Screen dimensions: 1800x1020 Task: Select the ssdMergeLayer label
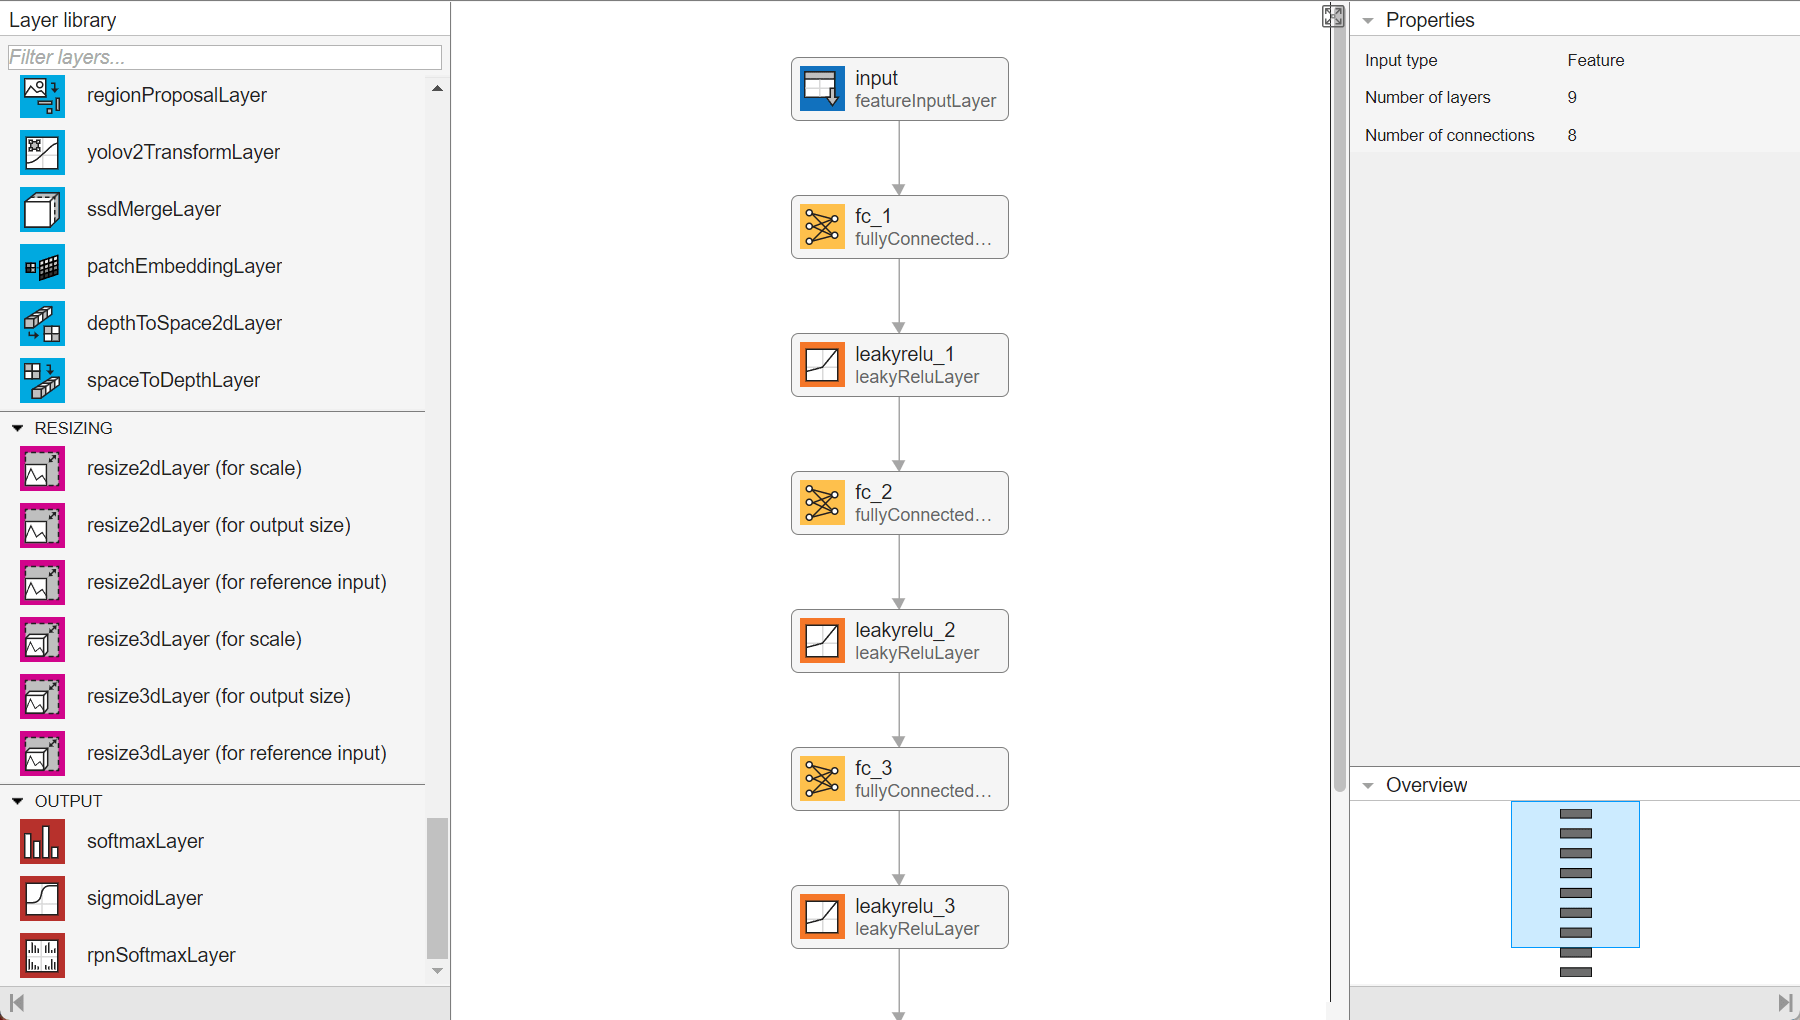pos(154,209)
